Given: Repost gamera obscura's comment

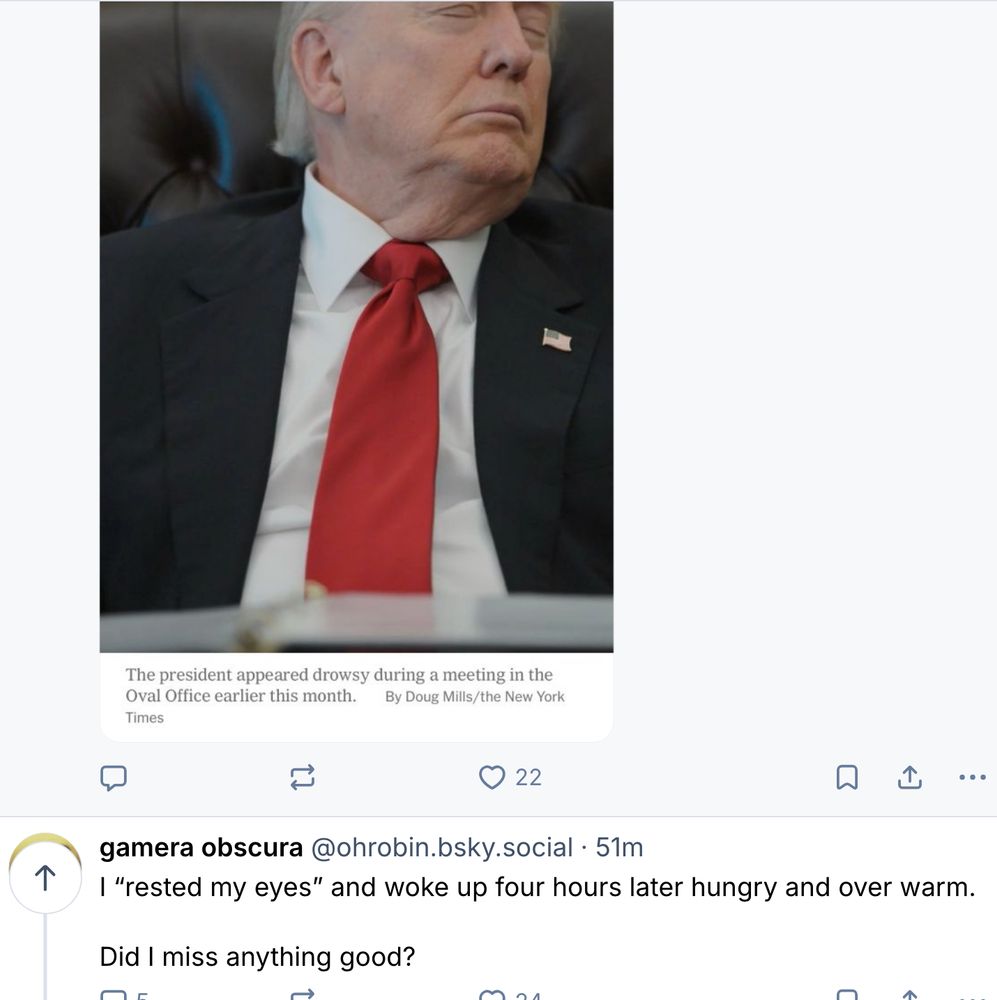Looking at the screenshot, I should click(302, 995).
